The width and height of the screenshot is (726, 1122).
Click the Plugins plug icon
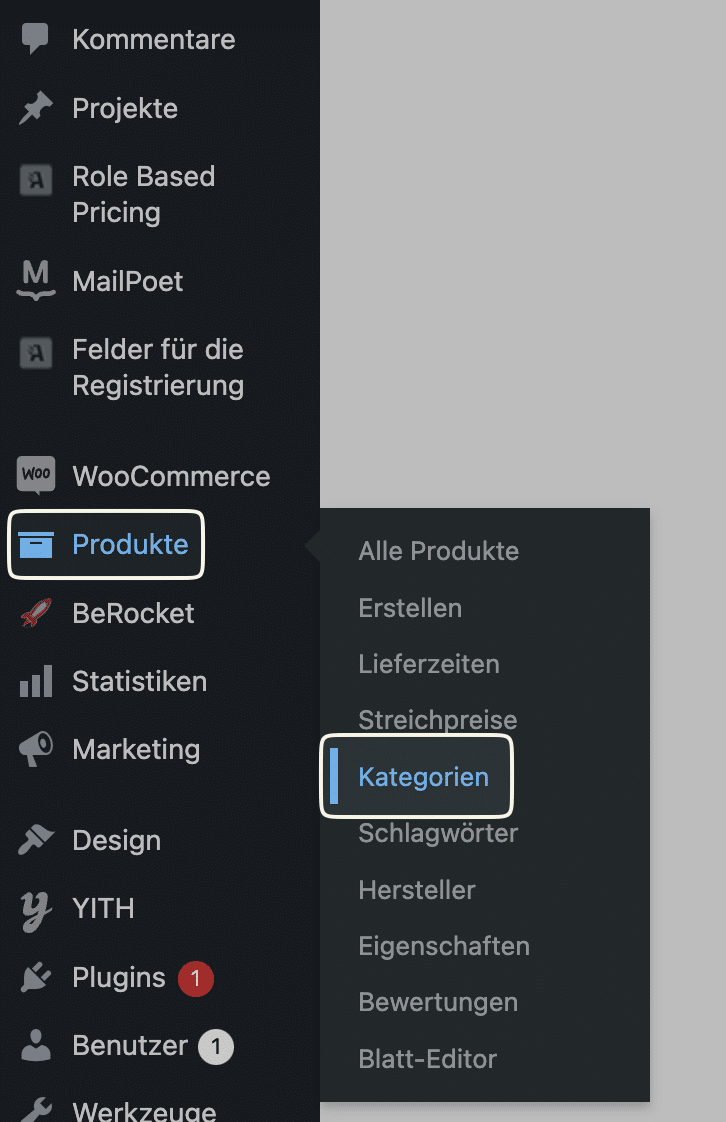36,977
